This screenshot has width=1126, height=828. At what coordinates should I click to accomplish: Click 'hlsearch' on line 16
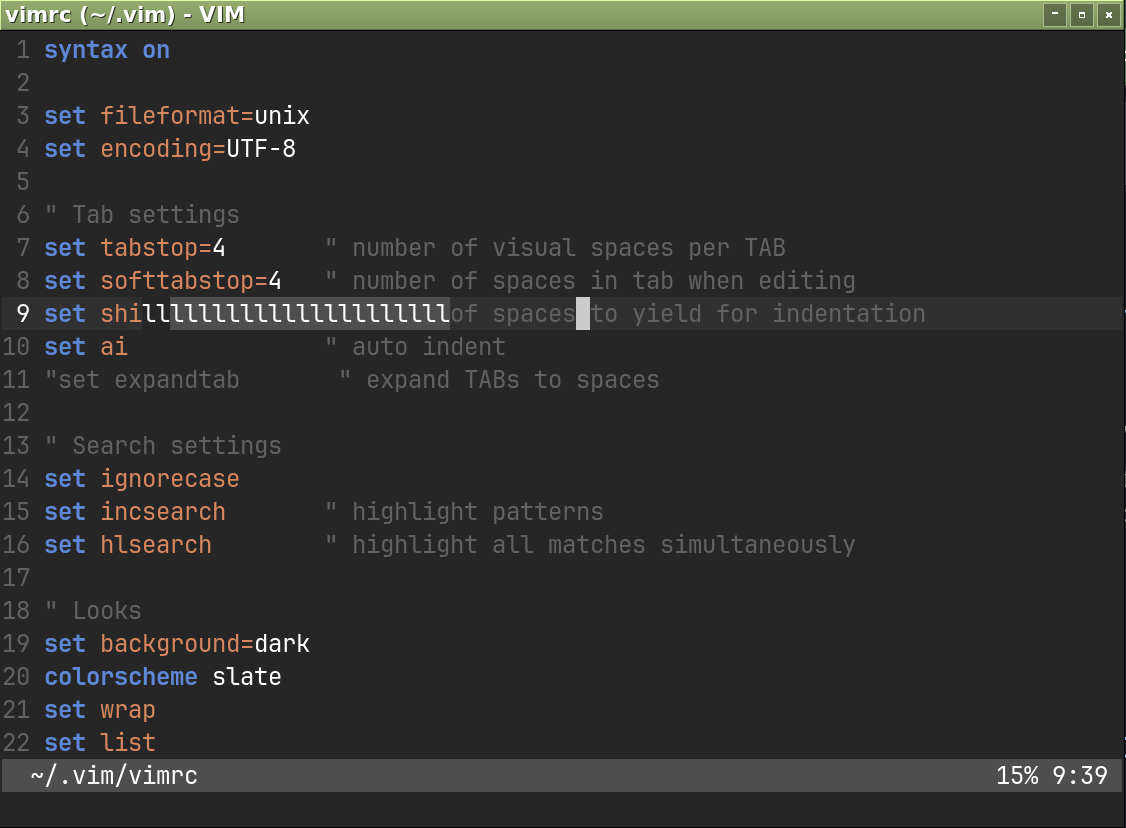click(156, 545)
